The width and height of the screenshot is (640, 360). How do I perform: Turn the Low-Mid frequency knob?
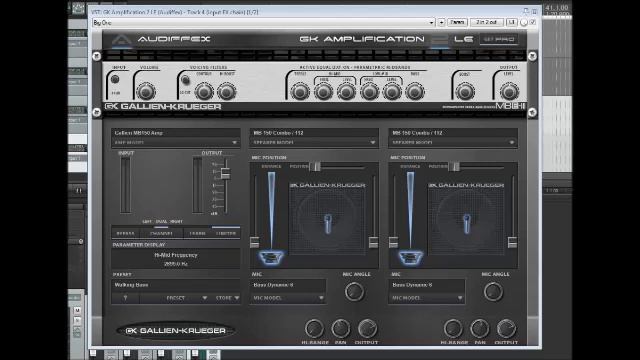point(369,92)
